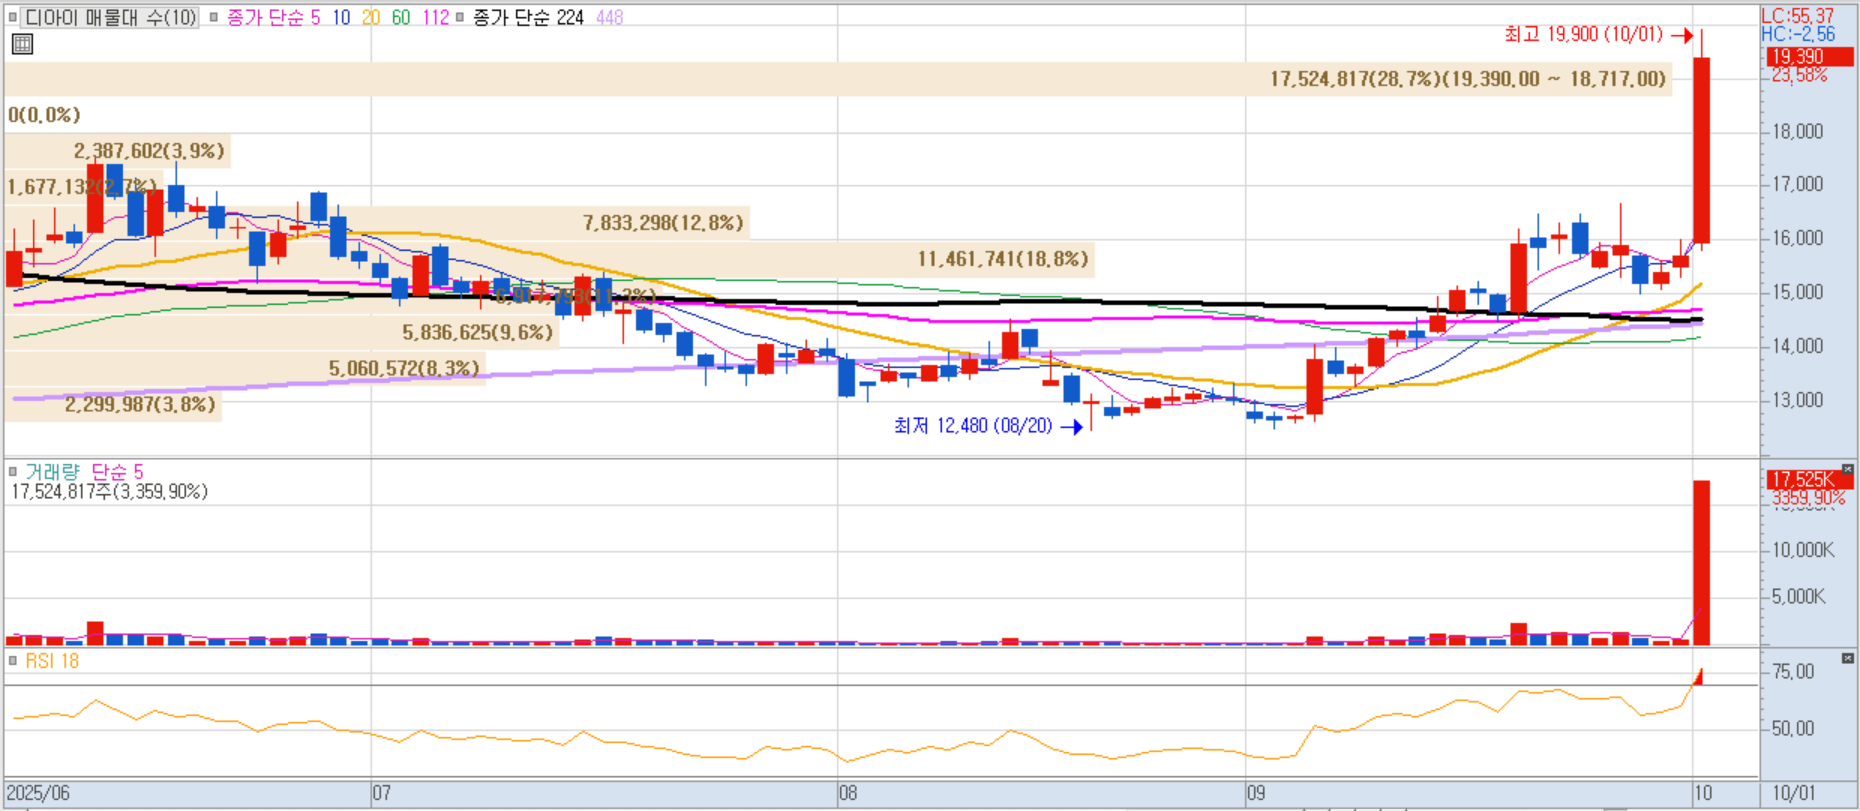Click the 종가 단순 224 label
The width and height of the screenshot is (1860, 811).
tap(528, 17)
